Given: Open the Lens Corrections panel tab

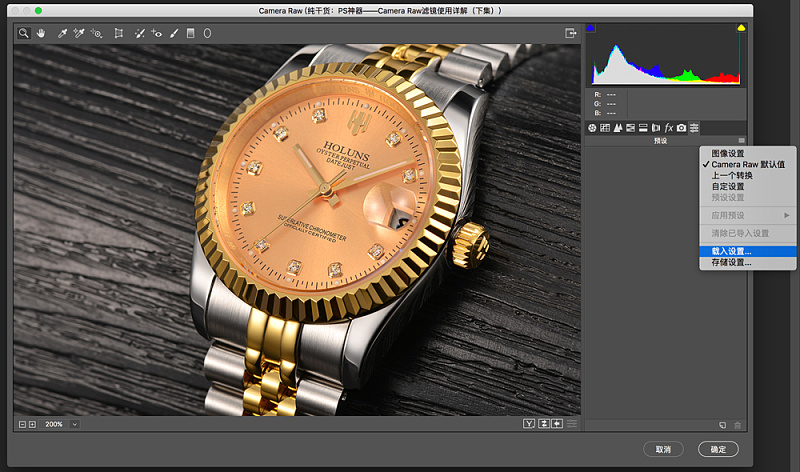Looking at the screenshot, I should [x=656, y=128].
